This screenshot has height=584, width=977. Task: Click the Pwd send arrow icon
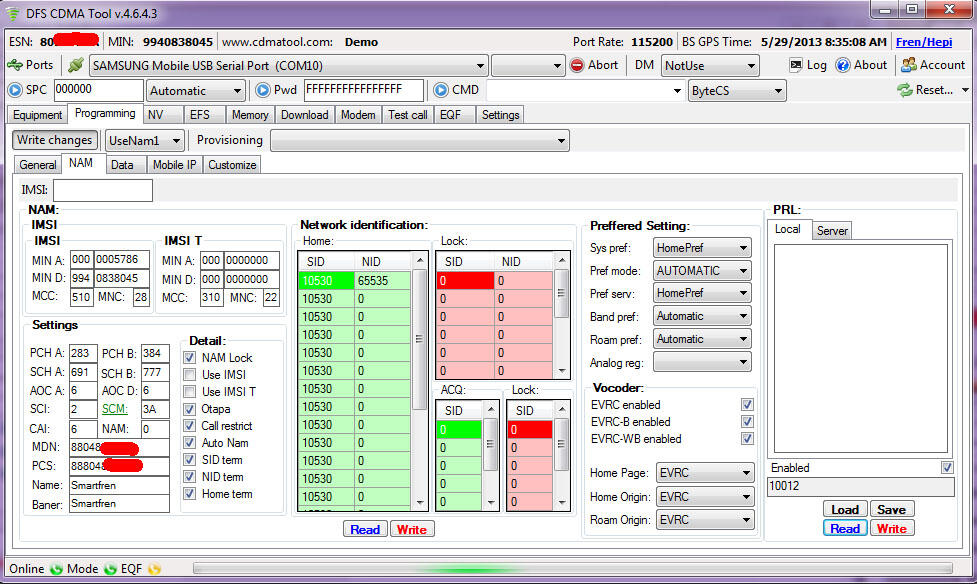[x=263, y=90]
